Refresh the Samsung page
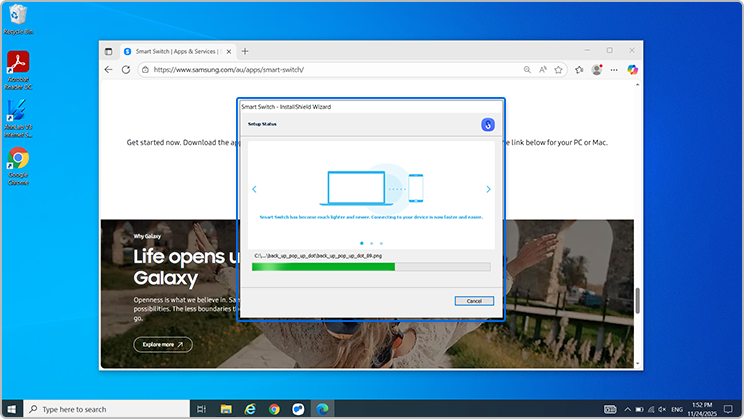744x419 pixels. pos(126,70)
